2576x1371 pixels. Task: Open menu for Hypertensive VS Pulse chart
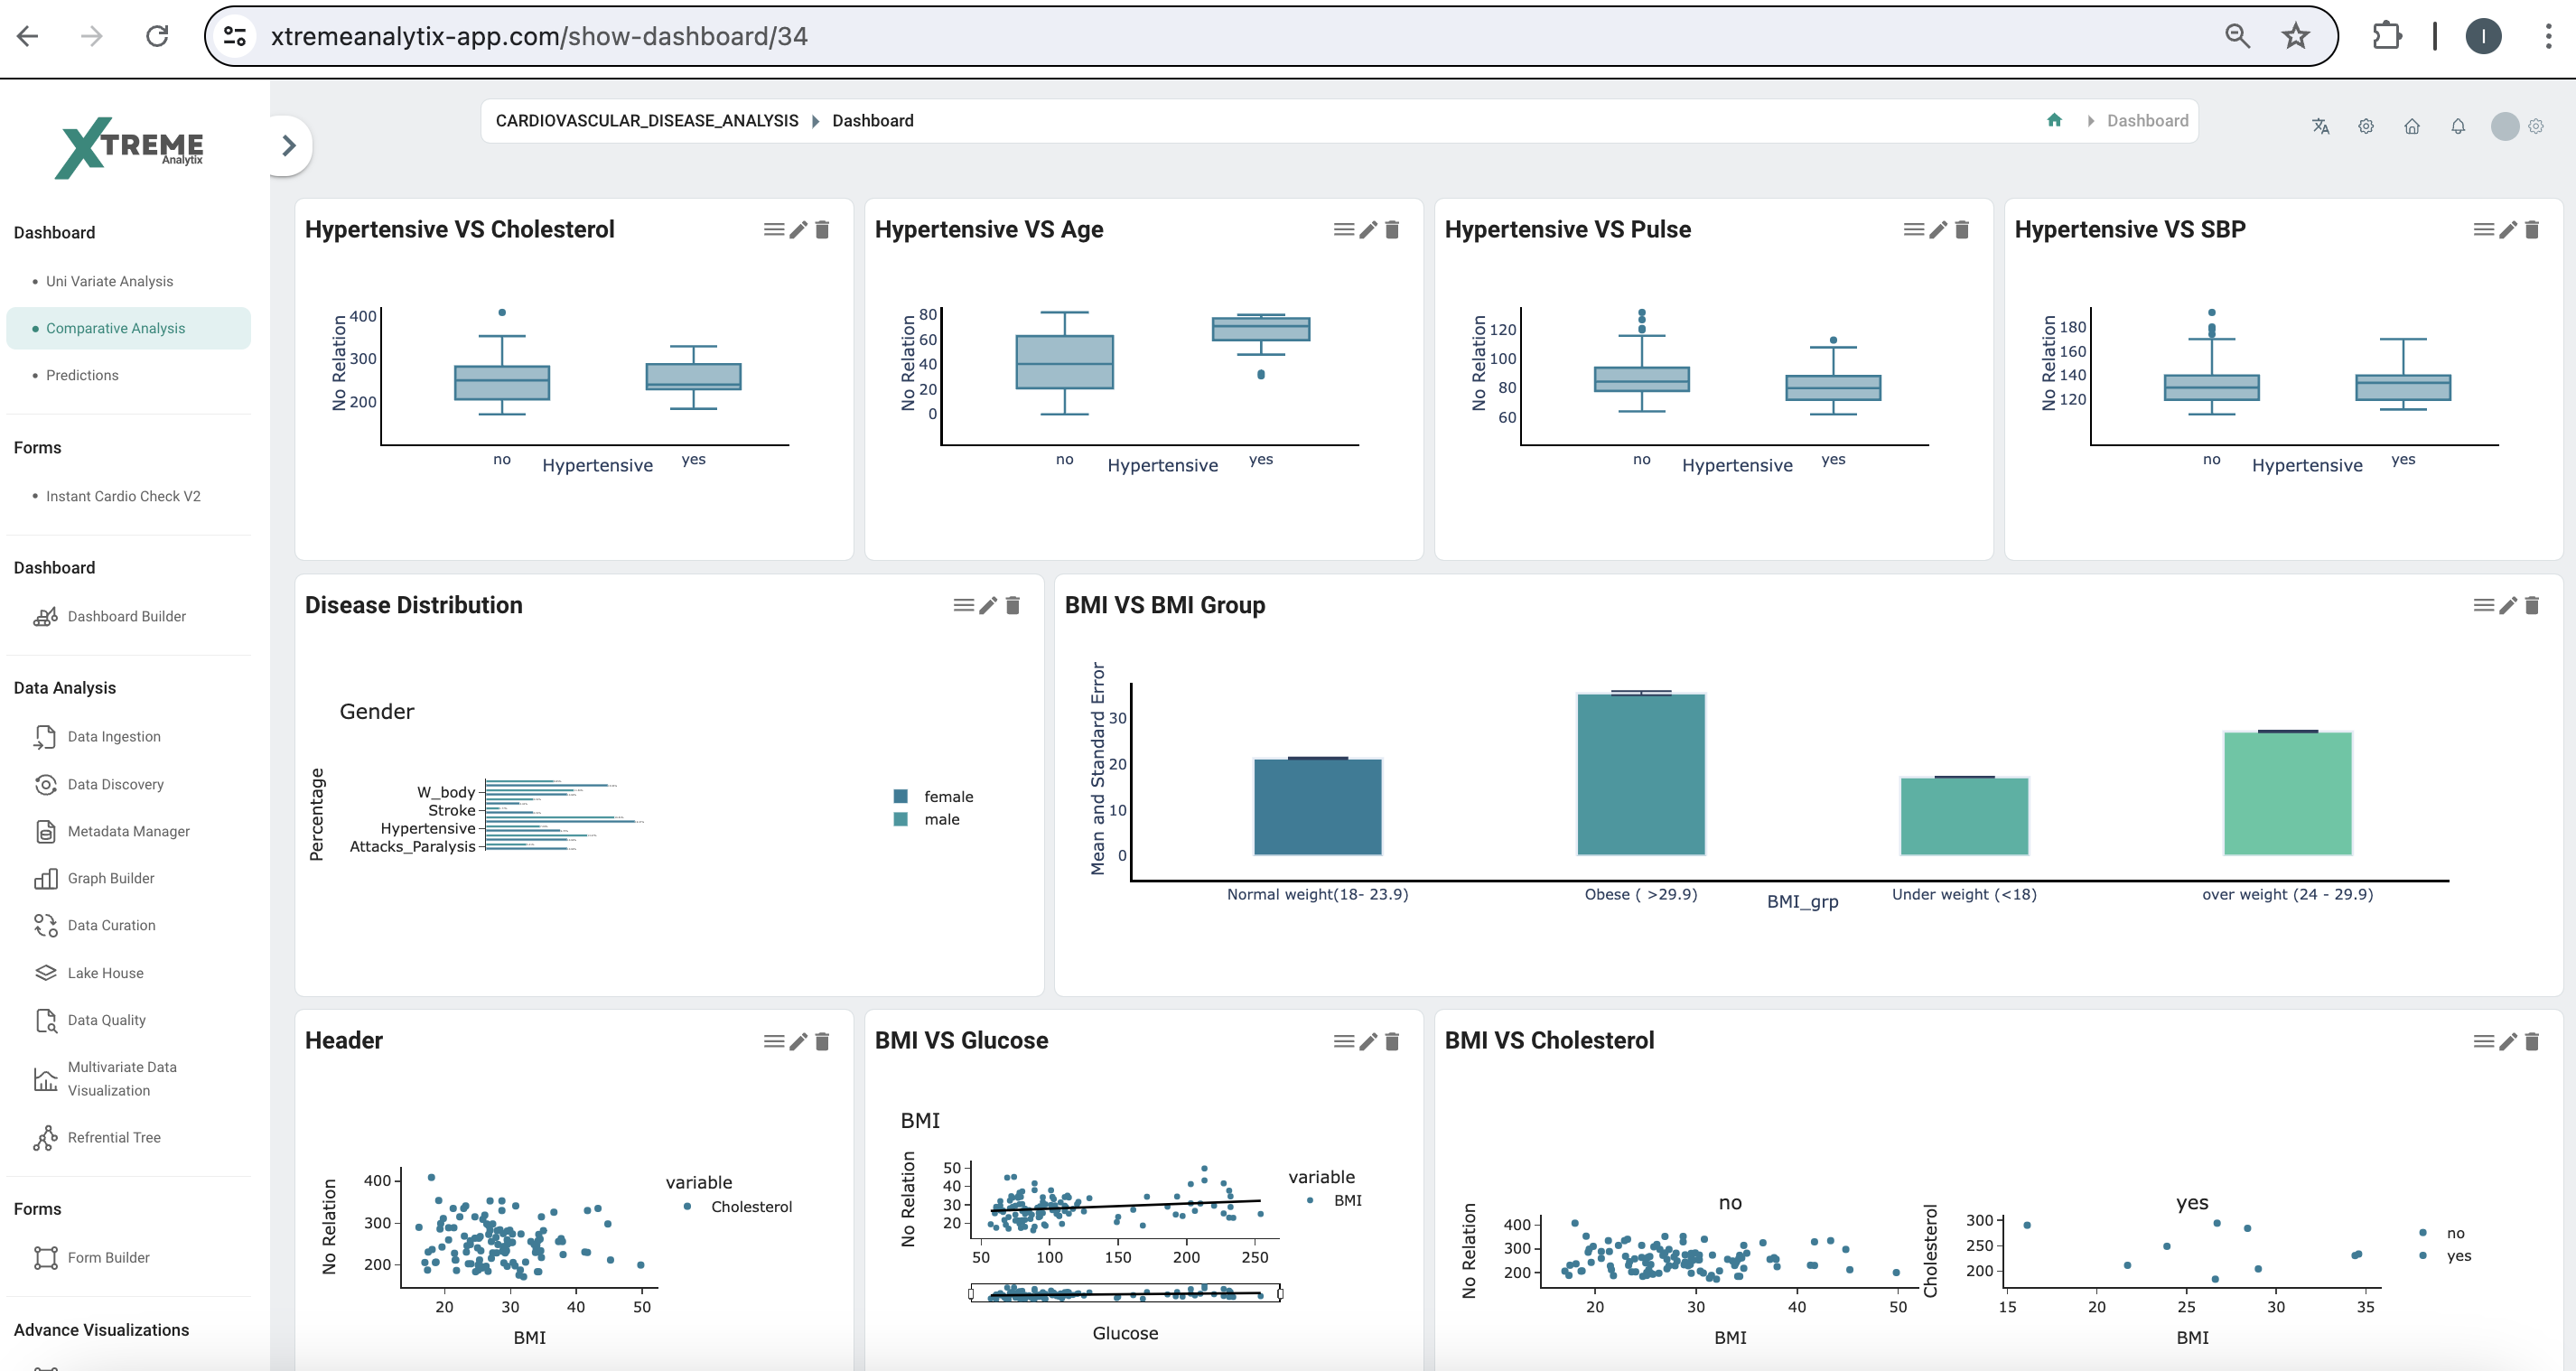(1913, 230)
